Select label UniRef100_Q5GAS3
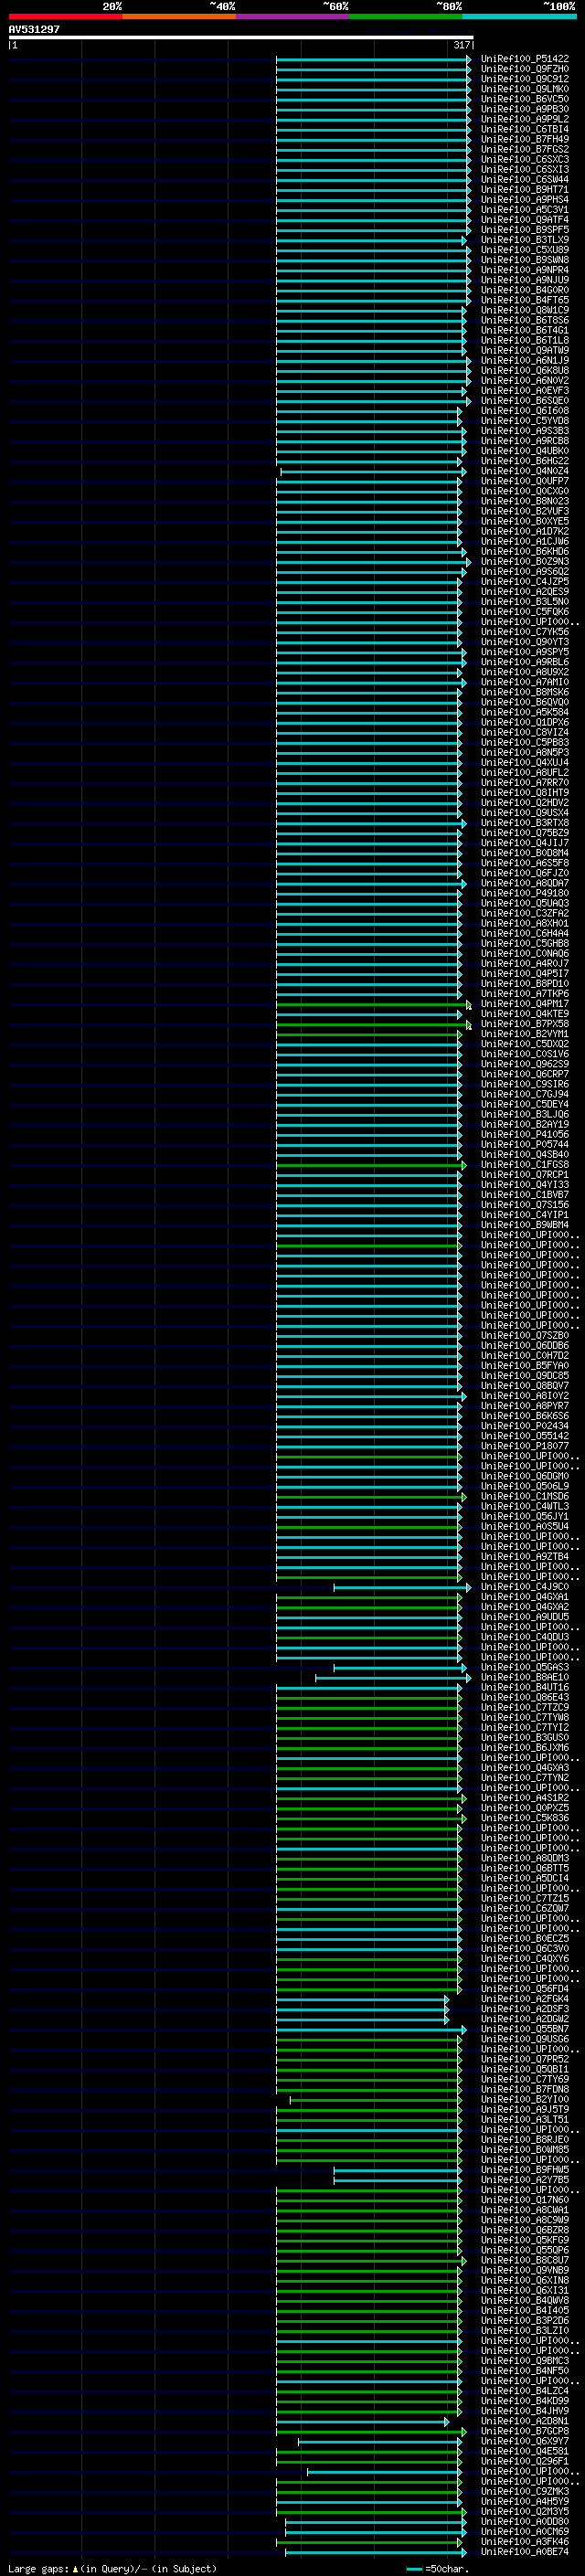 coord(525,1667)
